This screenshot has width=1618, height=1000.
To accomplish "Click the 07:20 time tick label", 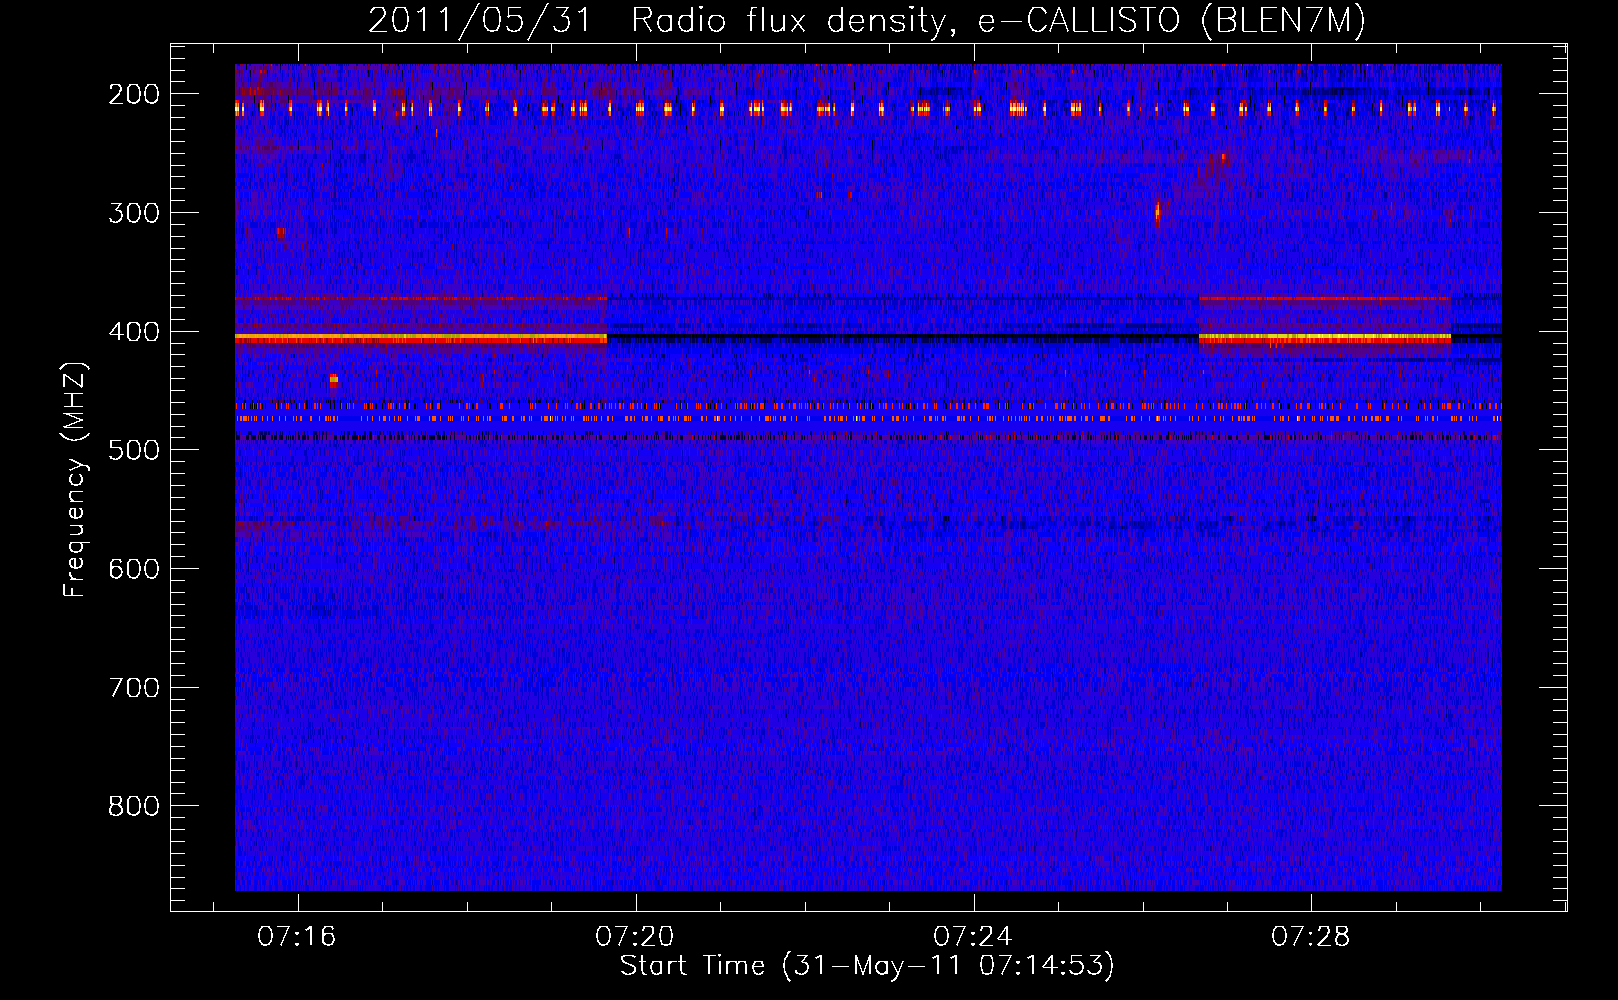I will coord(635,937).
